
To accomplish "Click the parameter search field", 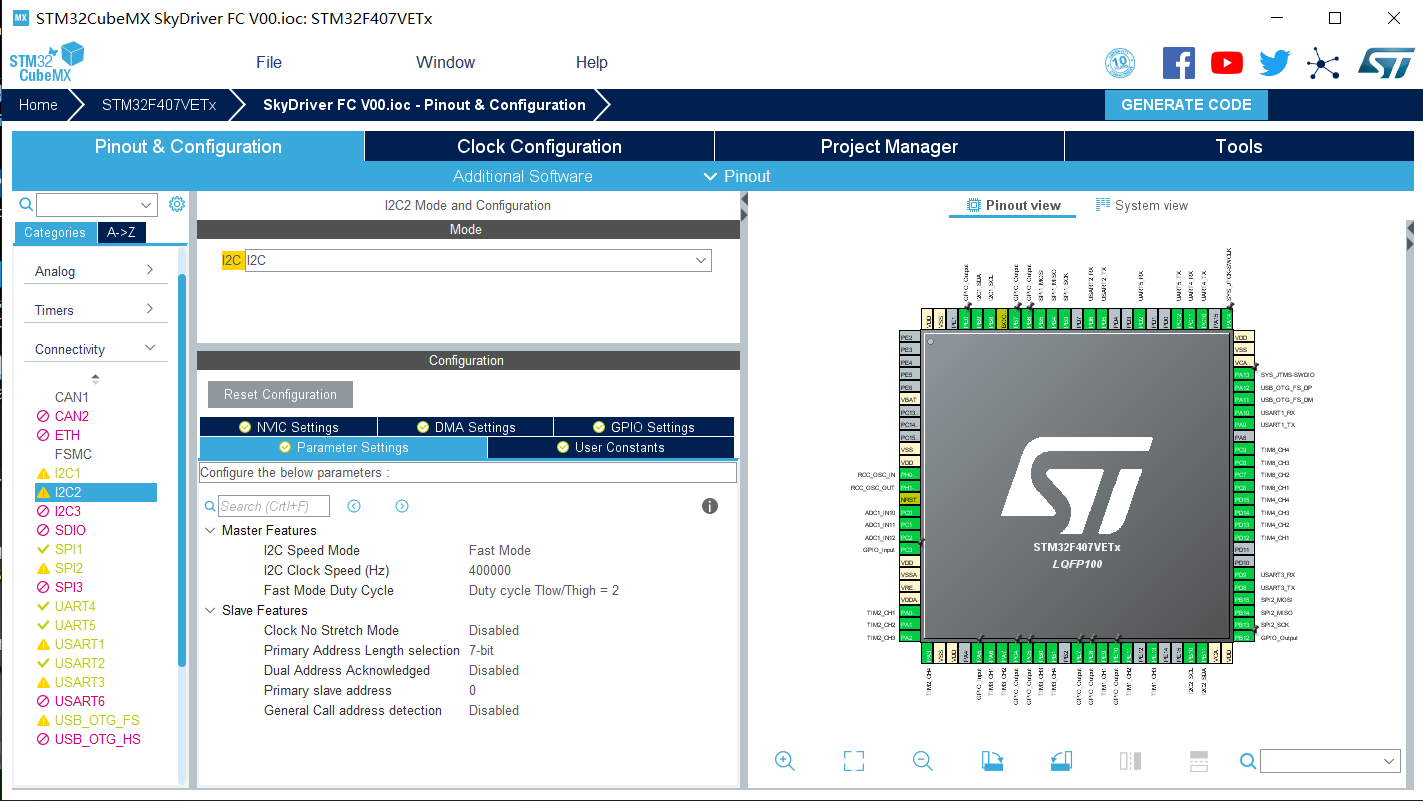I will point(274,506).
